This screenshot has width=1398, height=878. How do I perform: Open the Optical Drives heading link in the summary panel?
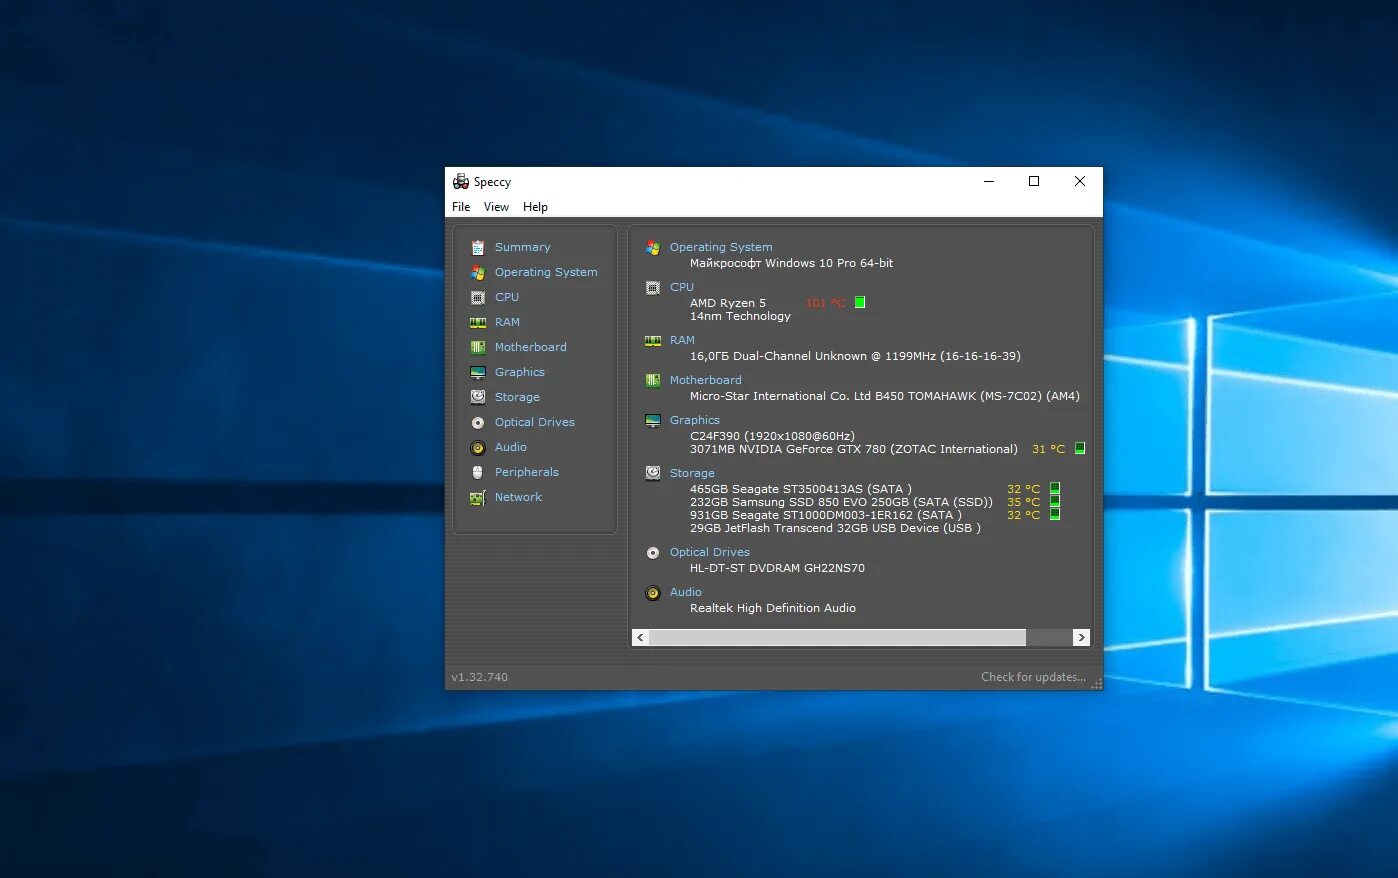tap(710, 552)
